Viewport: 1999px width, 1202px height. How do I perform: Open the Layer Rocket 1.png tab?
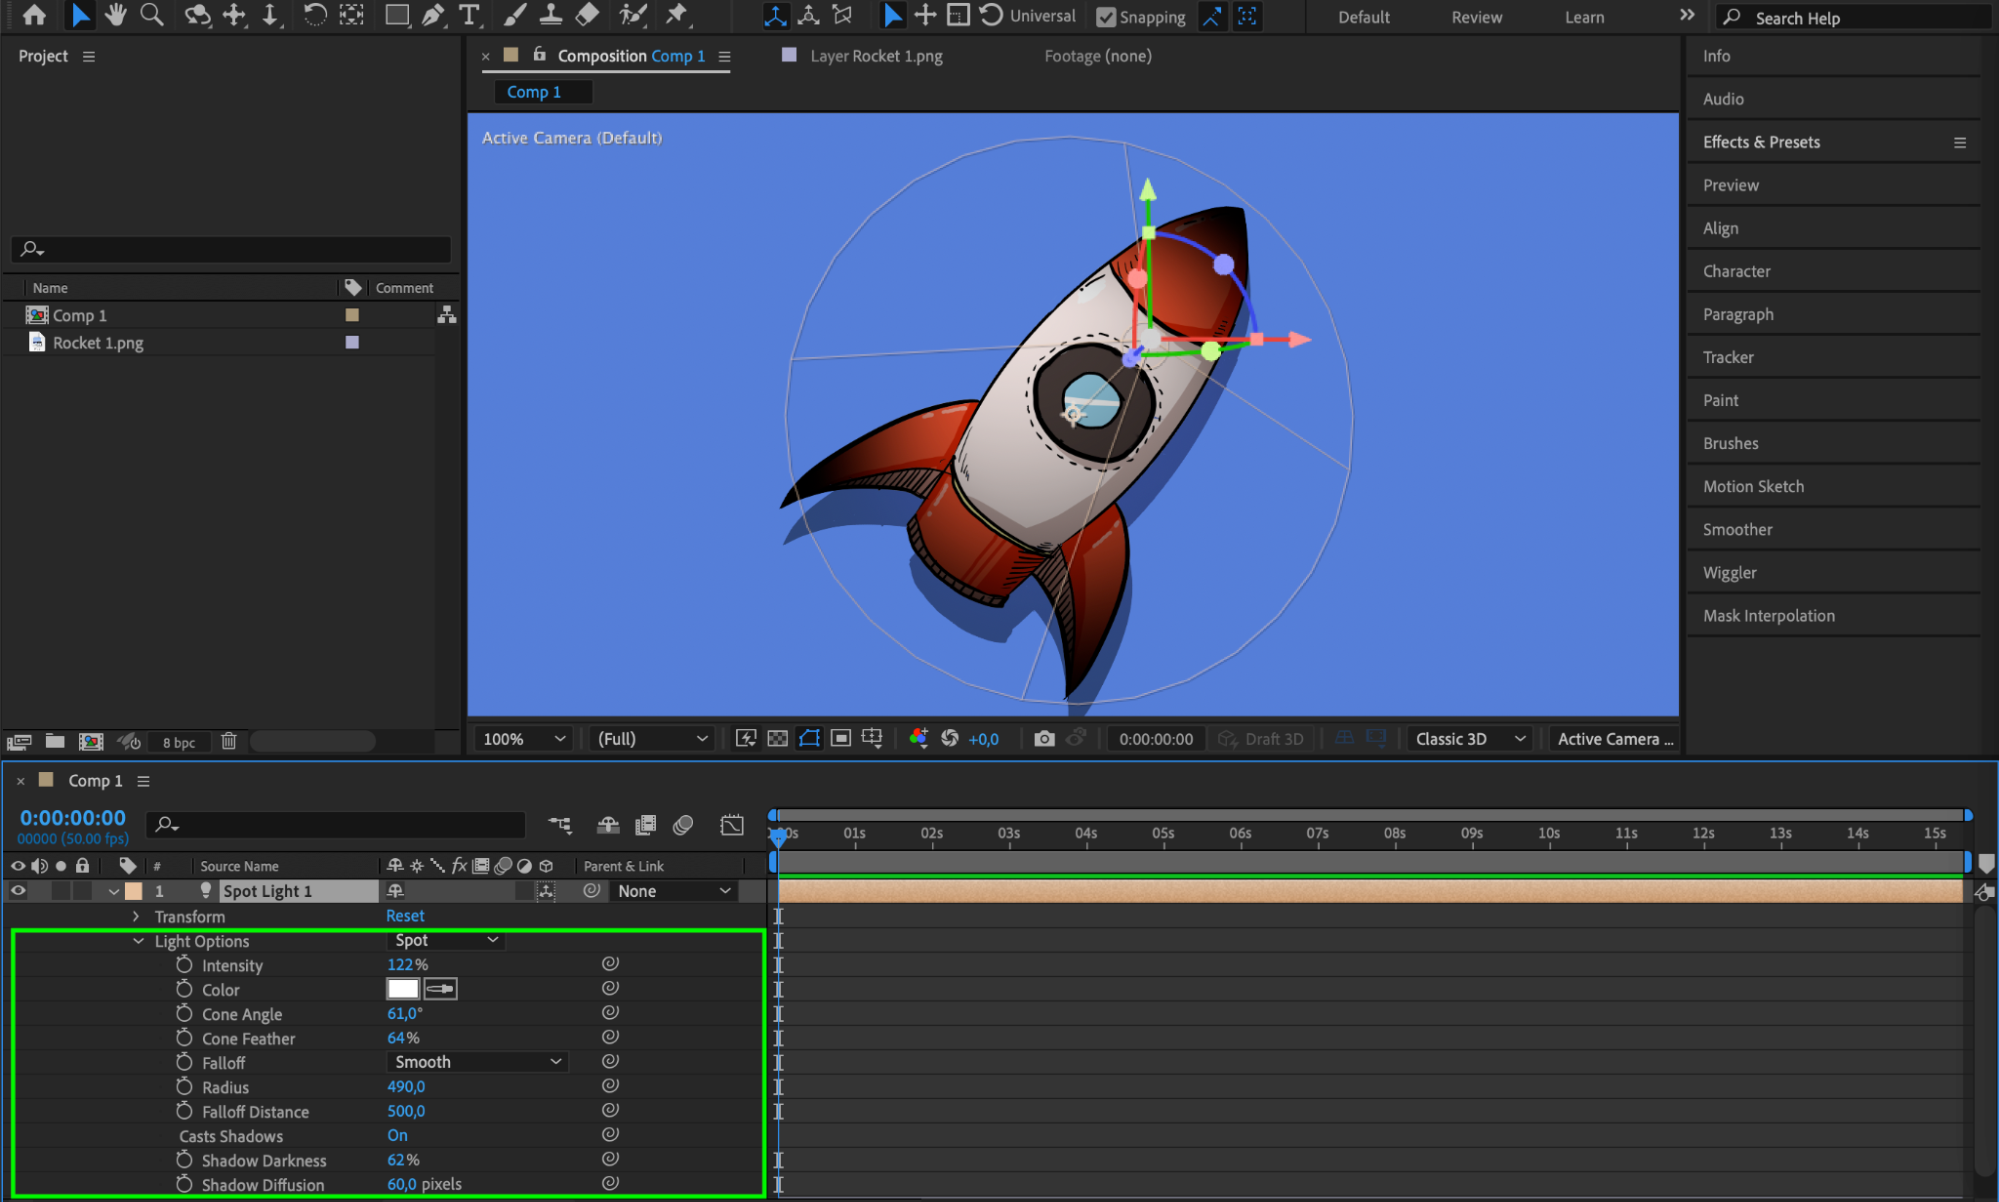coord(875,56)
